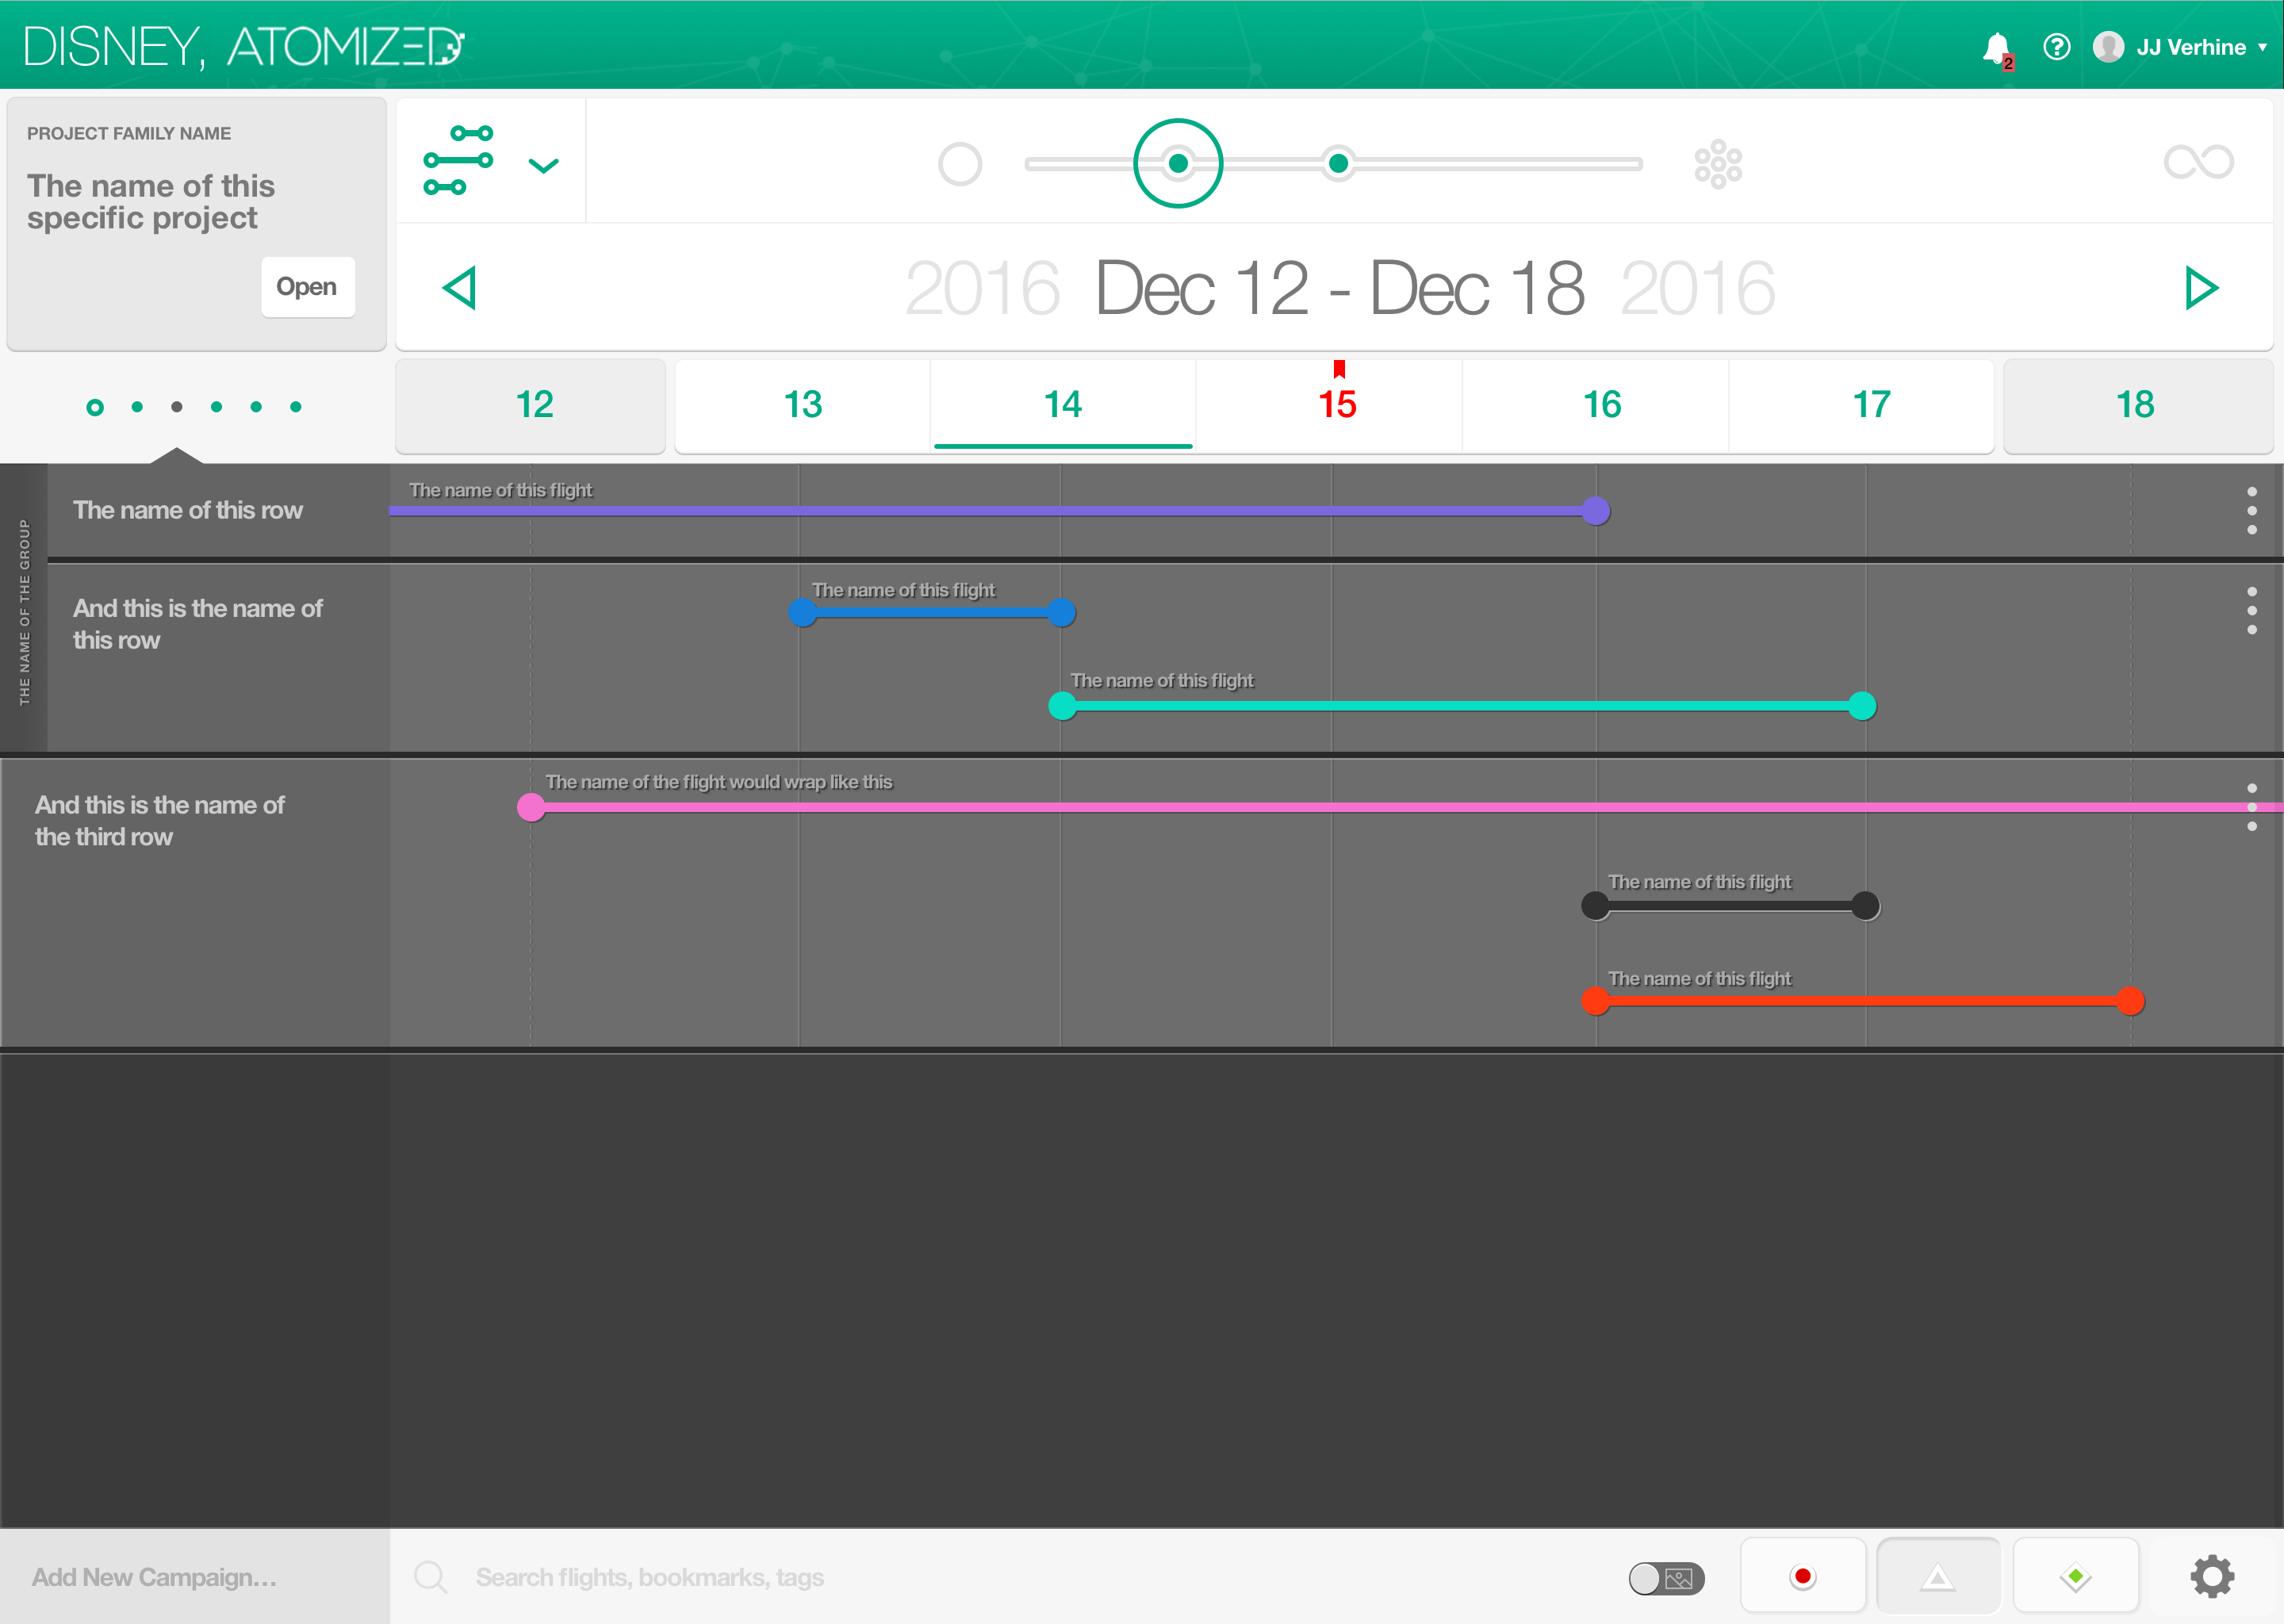2284x1624 pixels.
Task: Focus the search flights, bookmarks, tags field
Action: point(650,1577)
